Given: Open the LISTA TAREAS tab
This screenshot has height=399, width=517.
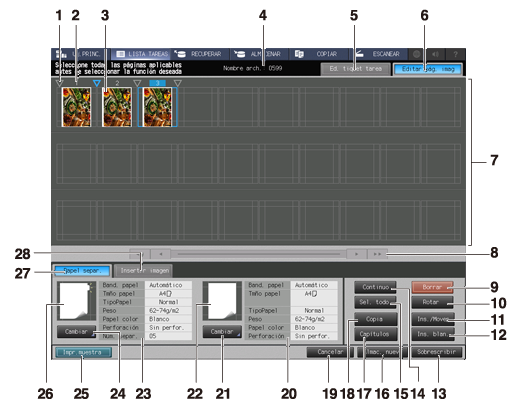Looking at the screenshot, I should coord(141,54).
